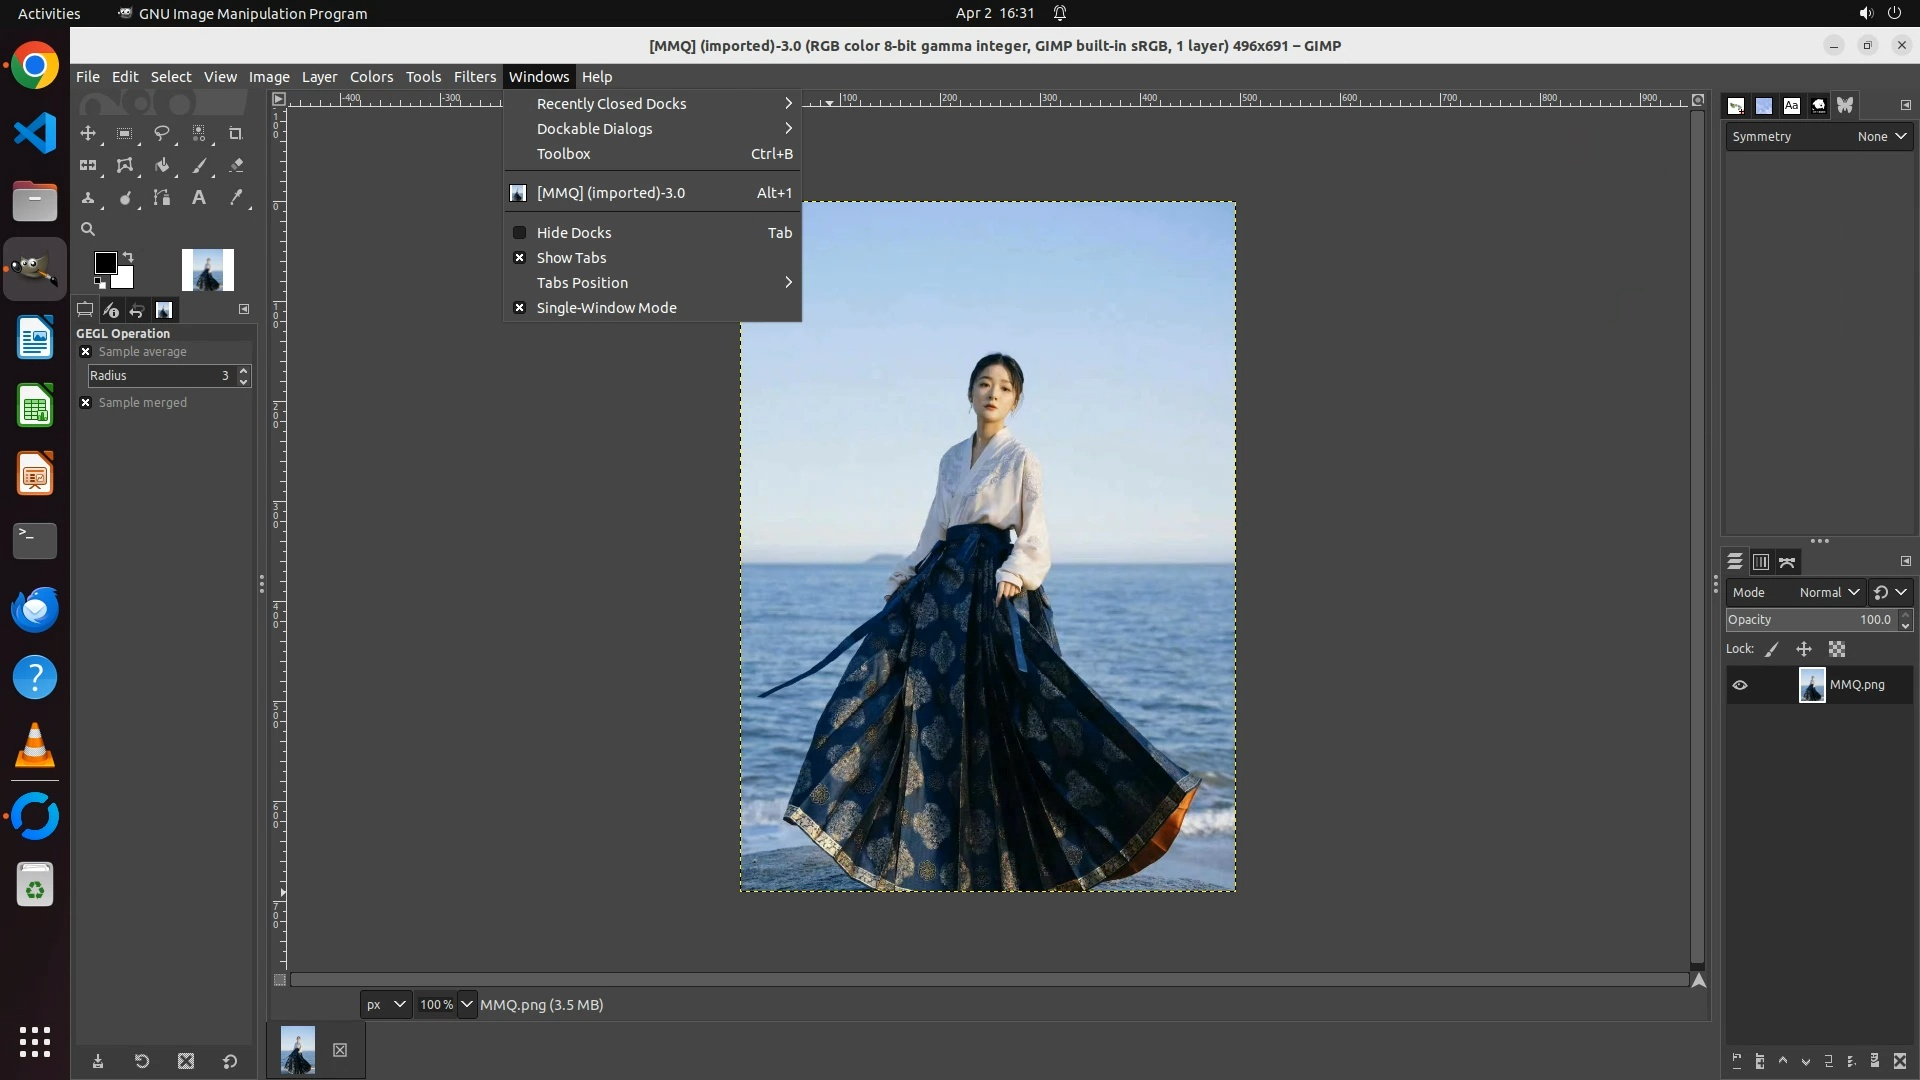Swap foreground and background colors
The height and width of the screenshot is (1080, 1920).
(x=128, y=257)
